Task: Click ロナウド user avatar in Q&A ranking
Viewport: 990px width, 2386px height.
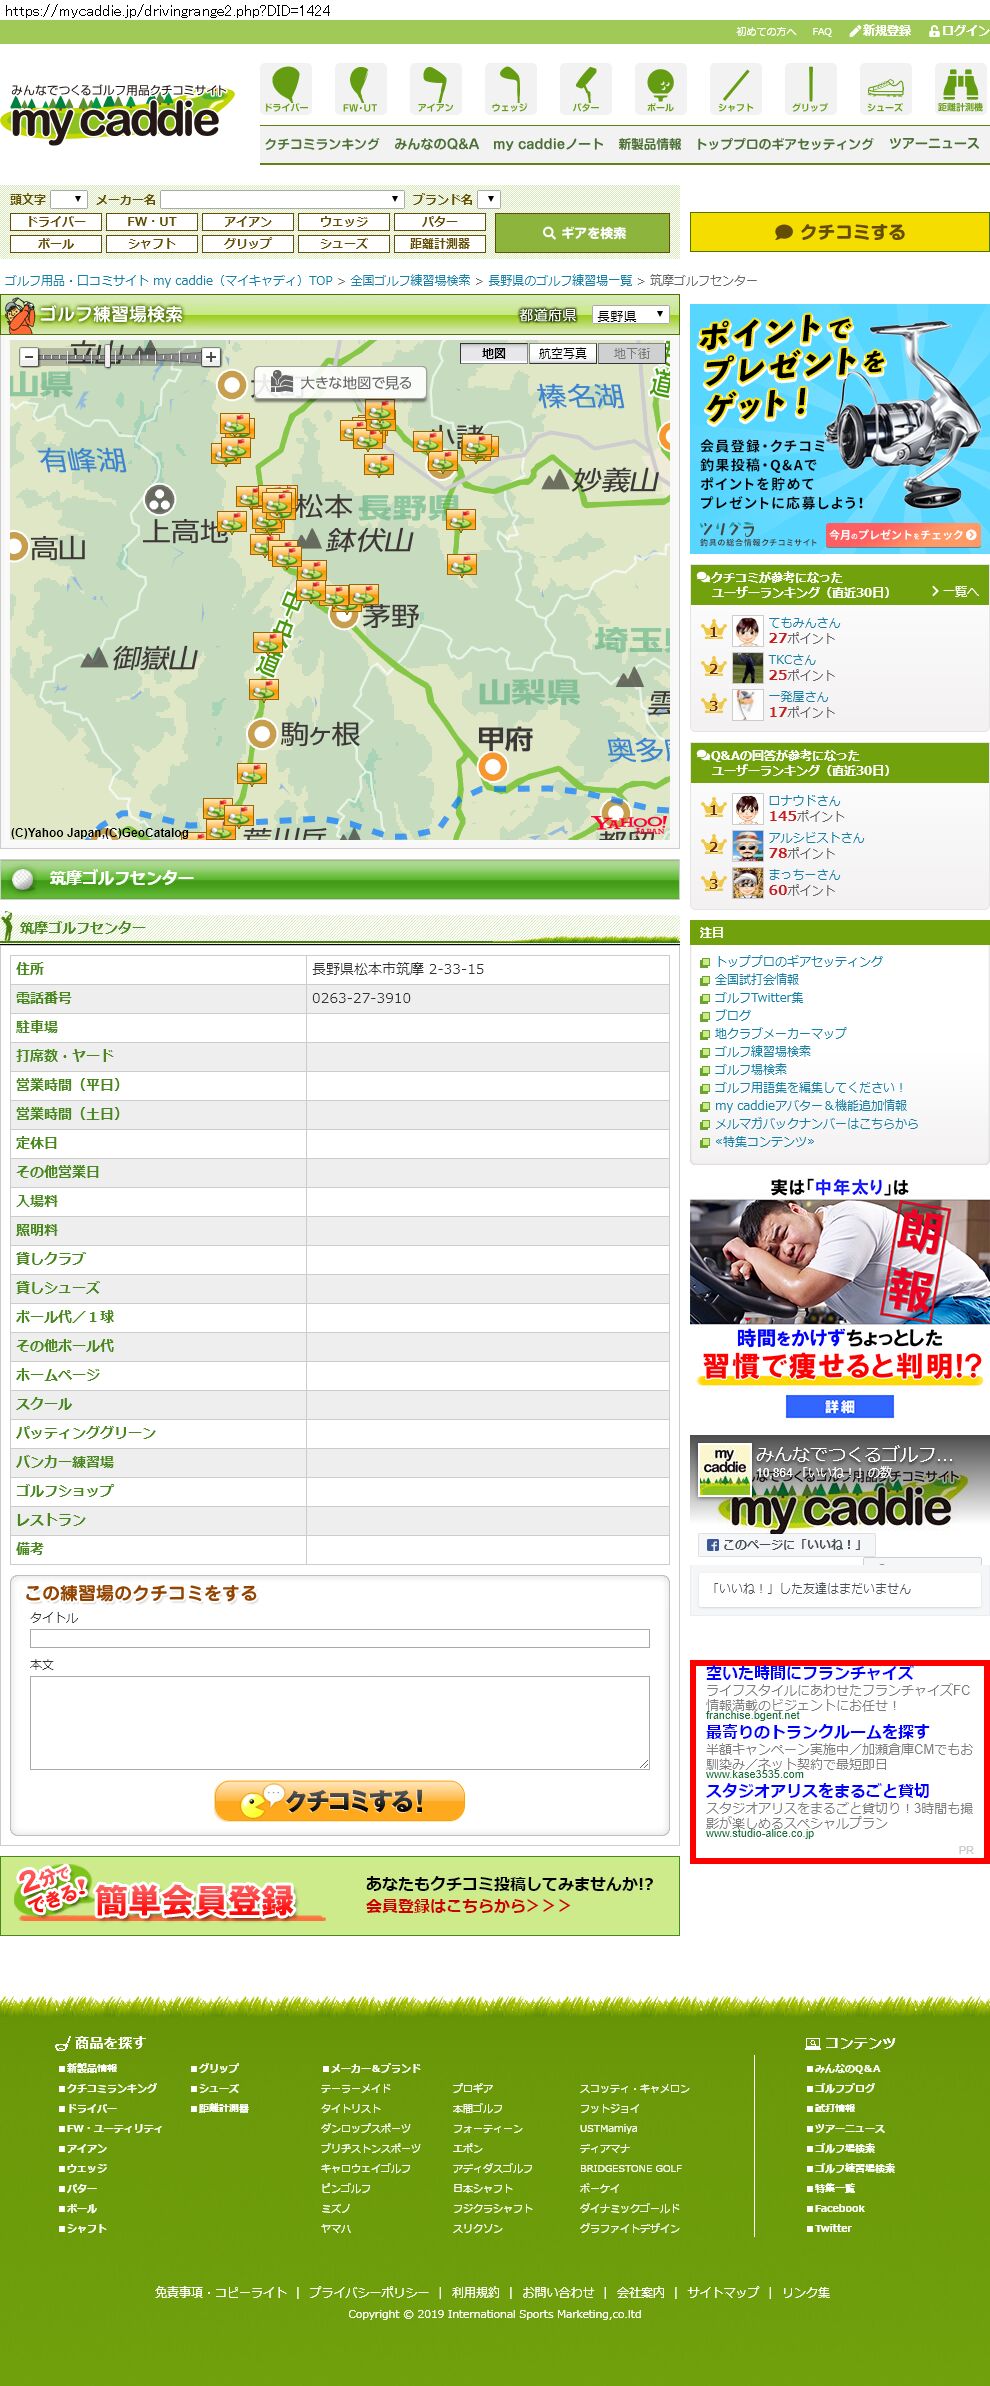Action: pyautogui.click(x=747, y=809)
